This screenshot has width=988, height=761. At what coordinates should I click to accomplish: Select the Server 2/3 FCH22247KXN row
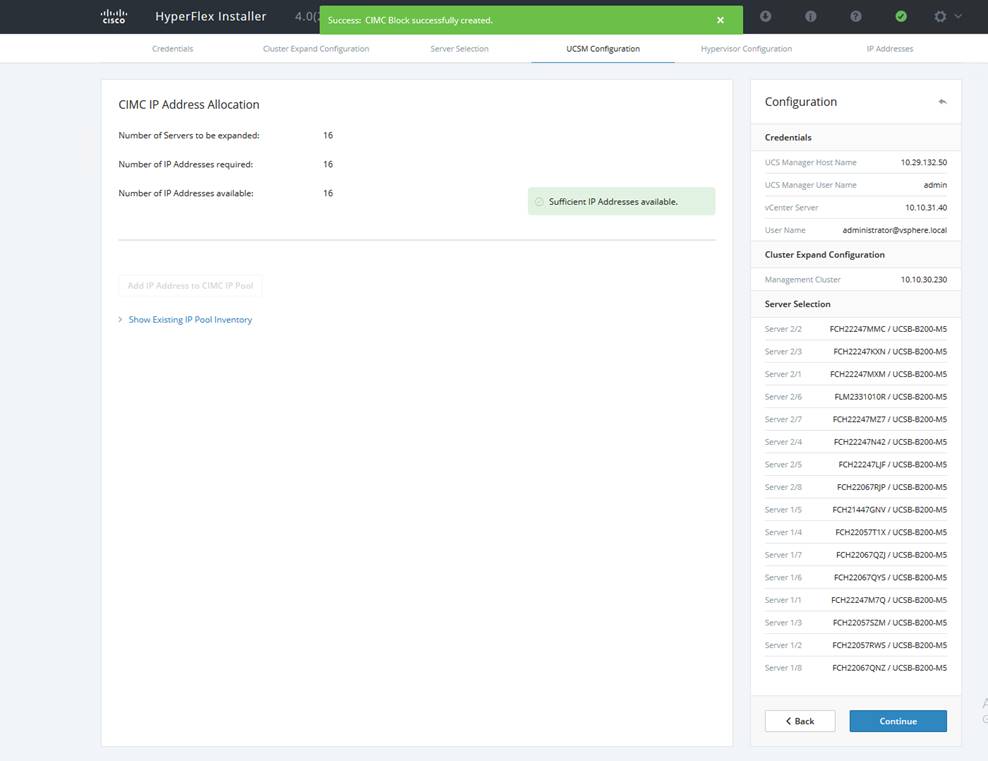[x=856, y=352]
